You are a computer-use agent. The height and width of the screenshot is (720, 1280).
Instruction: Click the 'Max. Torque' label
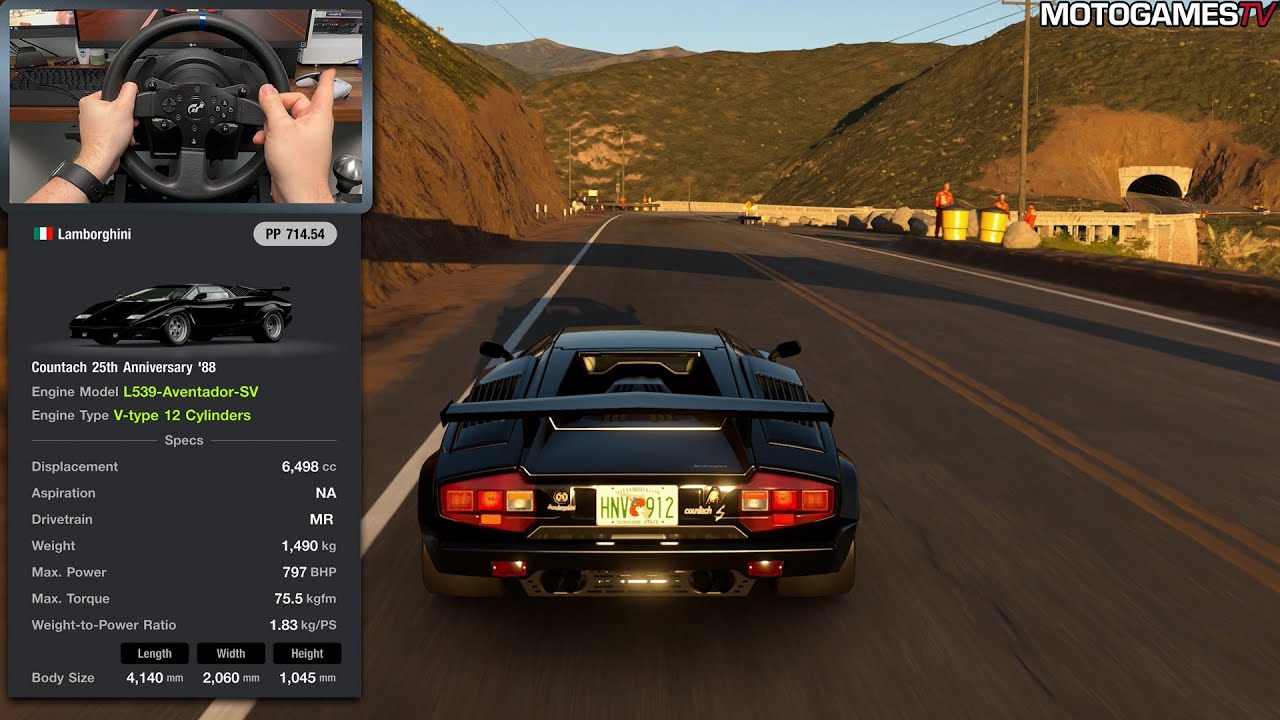tap(69, 599)
